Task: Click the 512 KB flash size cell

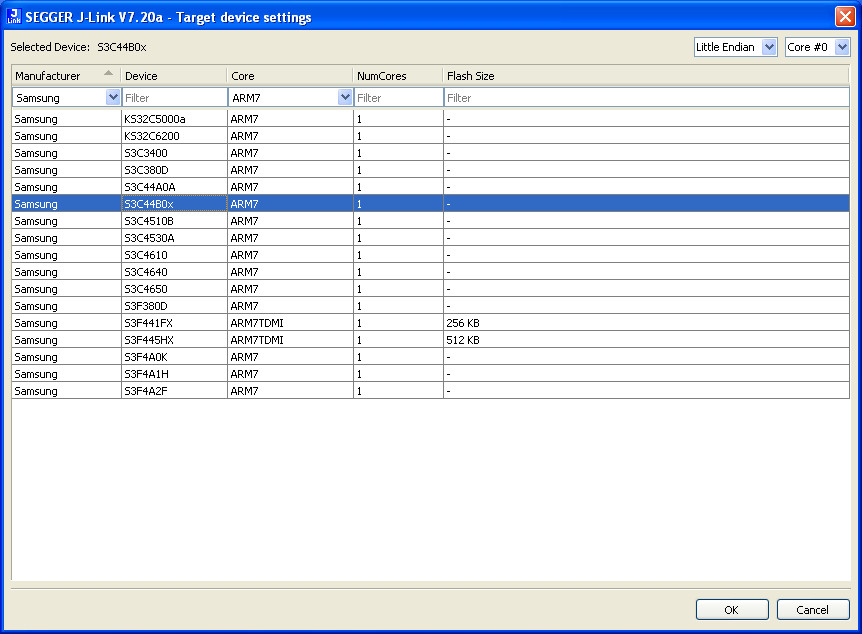Action: (x=646, y=340)
